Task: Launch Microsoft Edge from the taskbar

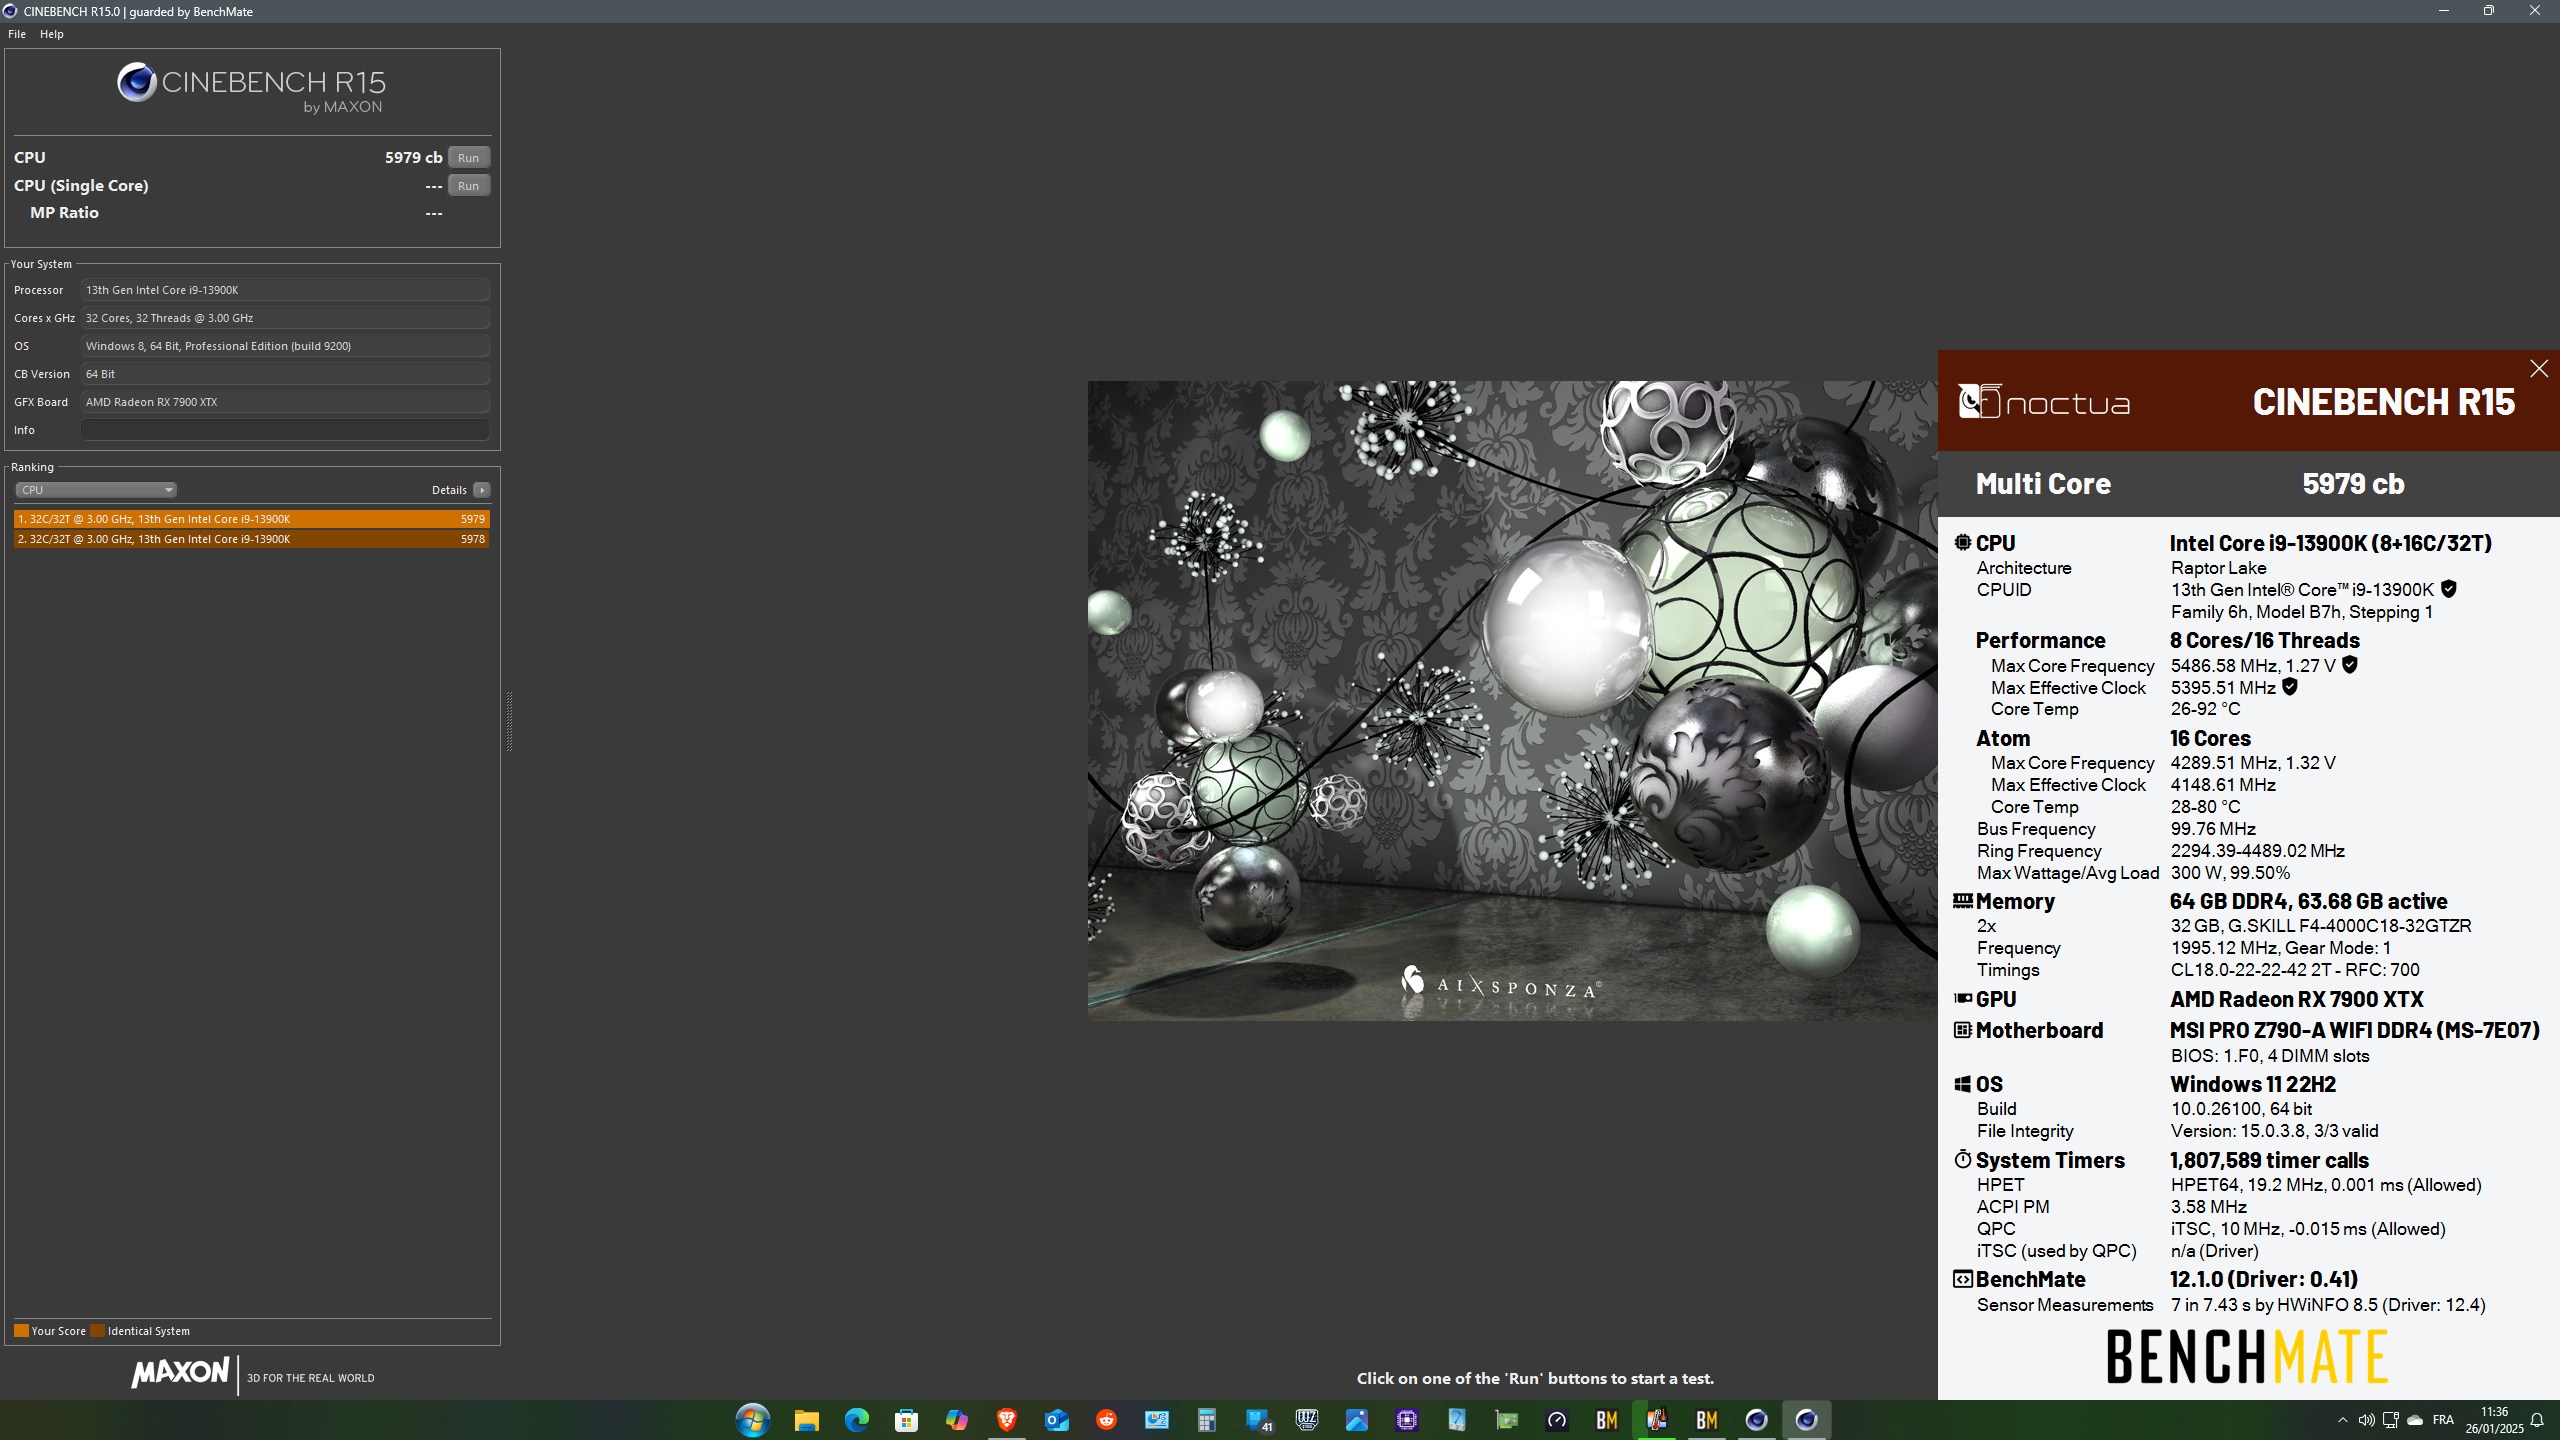Action: [857, 1420]
